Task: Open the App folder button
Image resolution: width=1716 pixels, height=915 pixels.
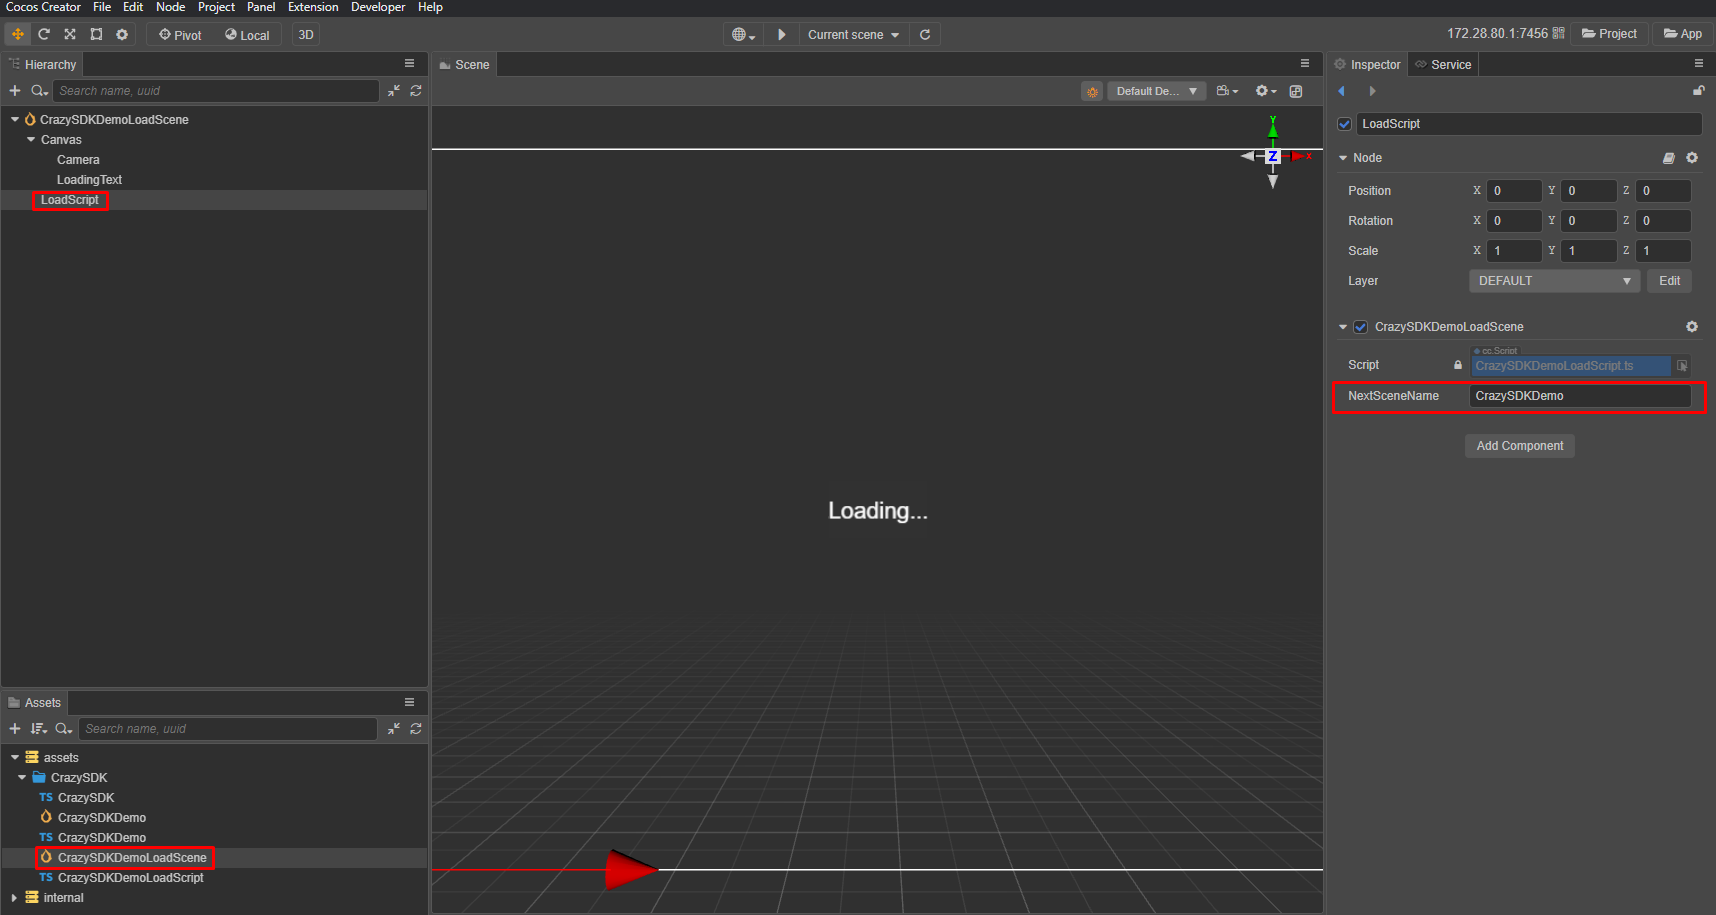Action: (x=1683, y=34)
